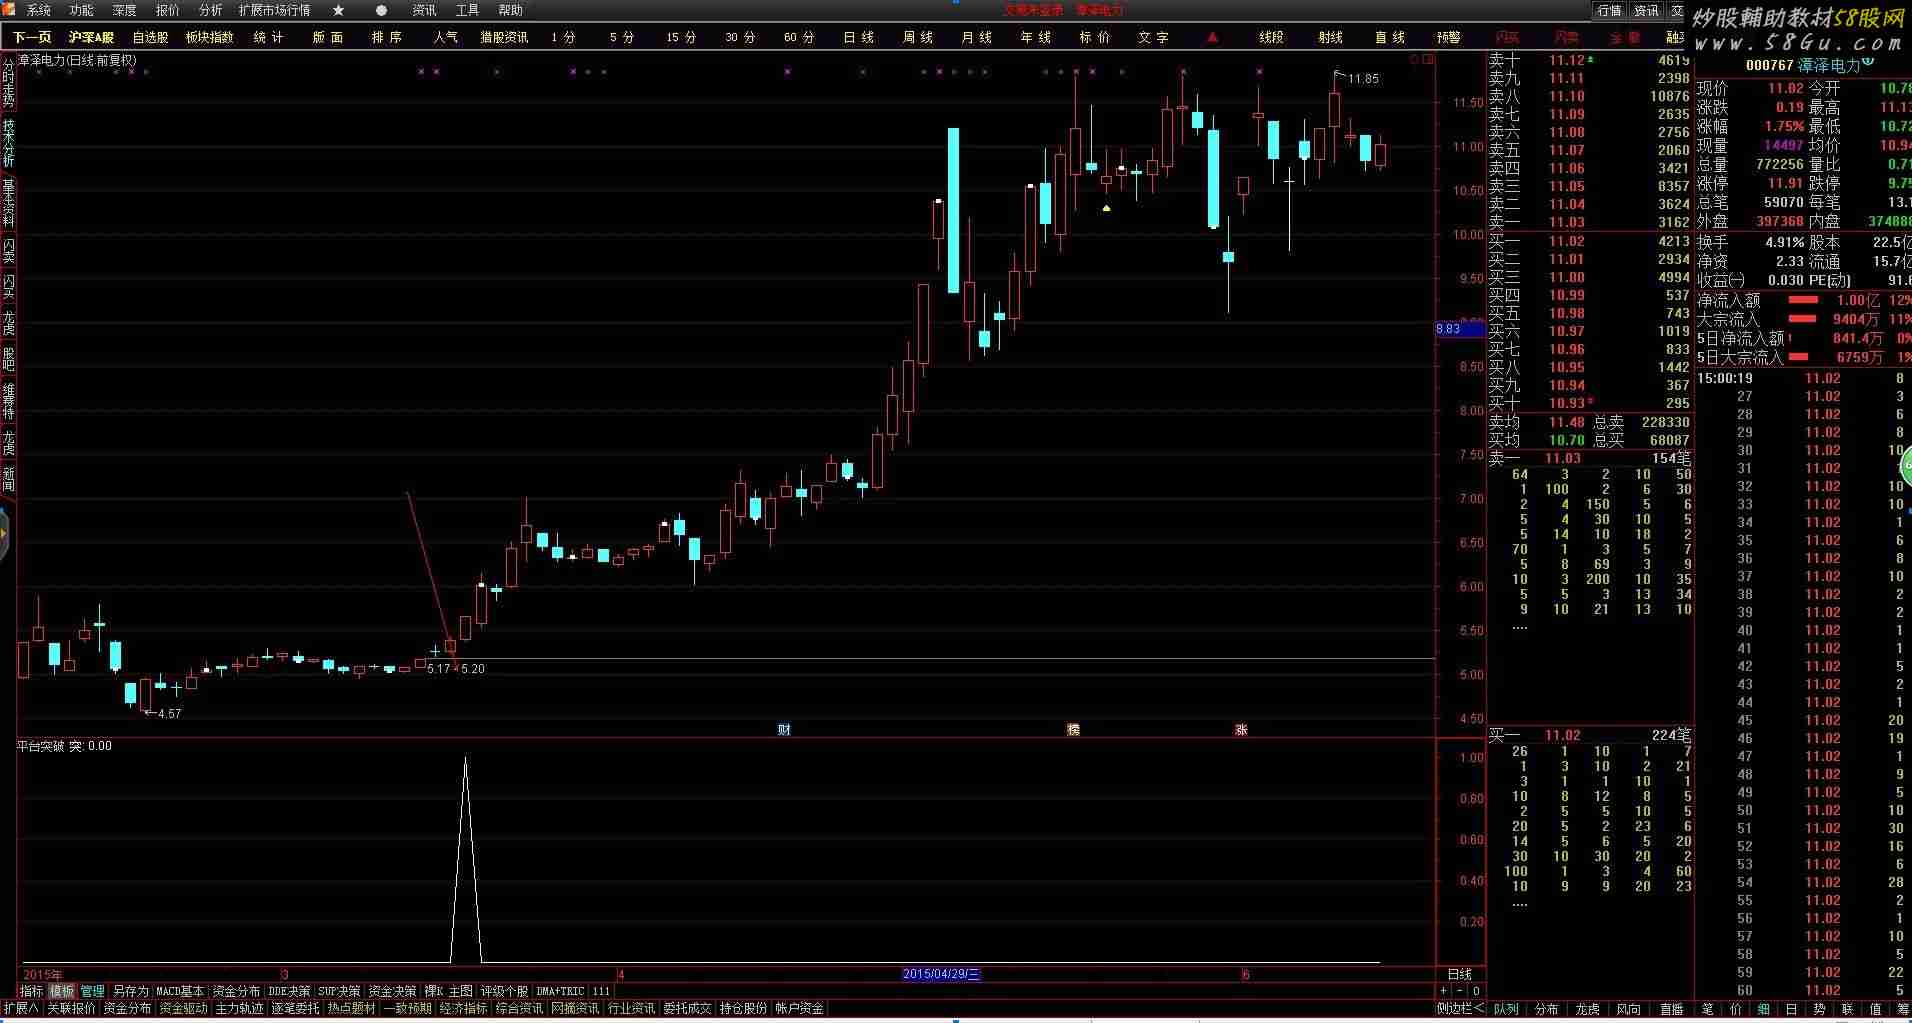The width and height of the screenshot is (1912, 1023).
Task: Switch to 月线 monthly chart
Action: coord(976,37)
